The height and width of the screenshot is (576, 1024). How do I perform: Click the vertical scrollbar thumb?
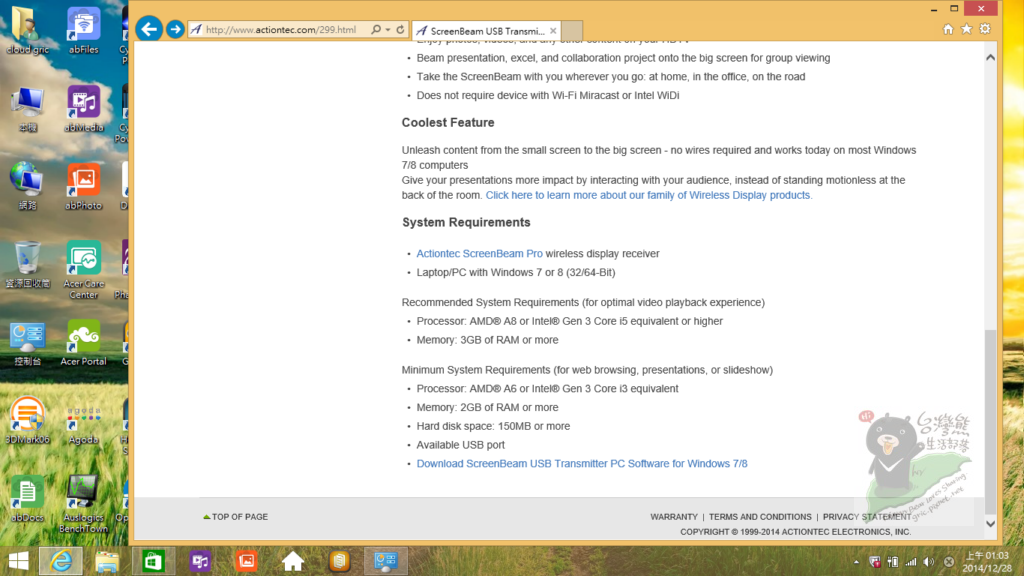click(990, 422)
